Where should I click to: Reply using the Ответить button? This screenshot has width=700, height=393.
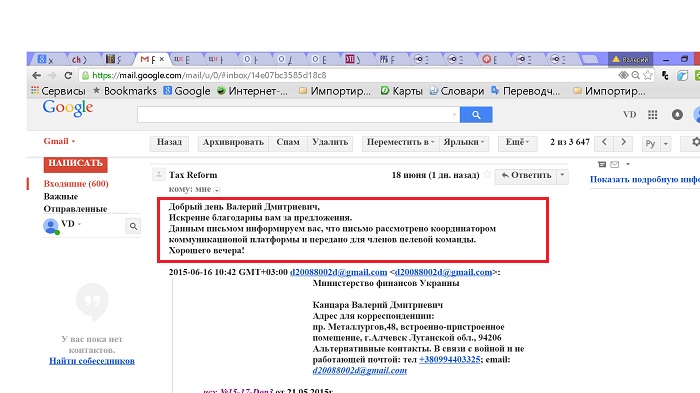pos(526,175)
